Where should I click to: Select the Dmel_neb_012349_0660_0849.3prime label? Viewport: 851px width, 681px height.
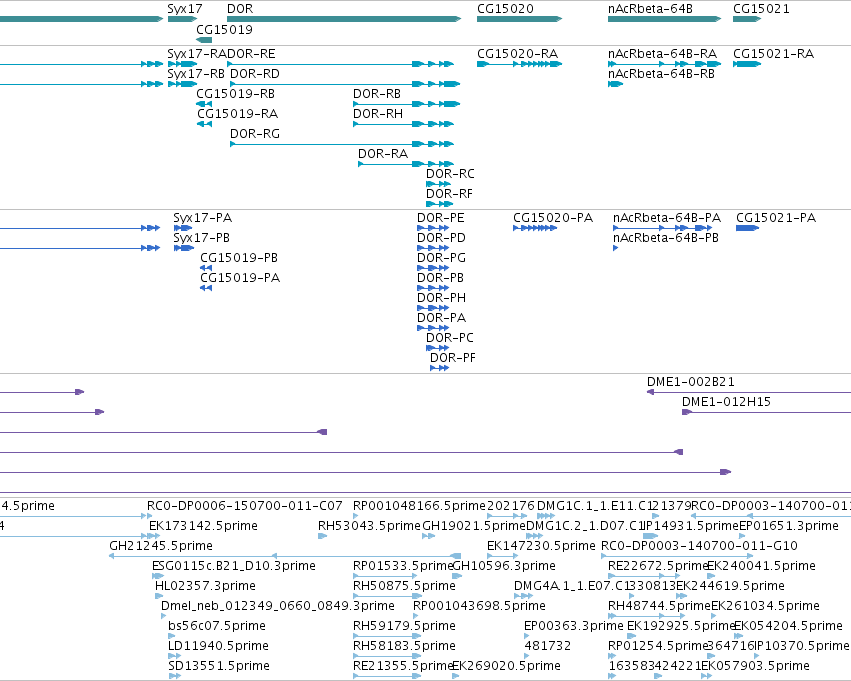278,607
